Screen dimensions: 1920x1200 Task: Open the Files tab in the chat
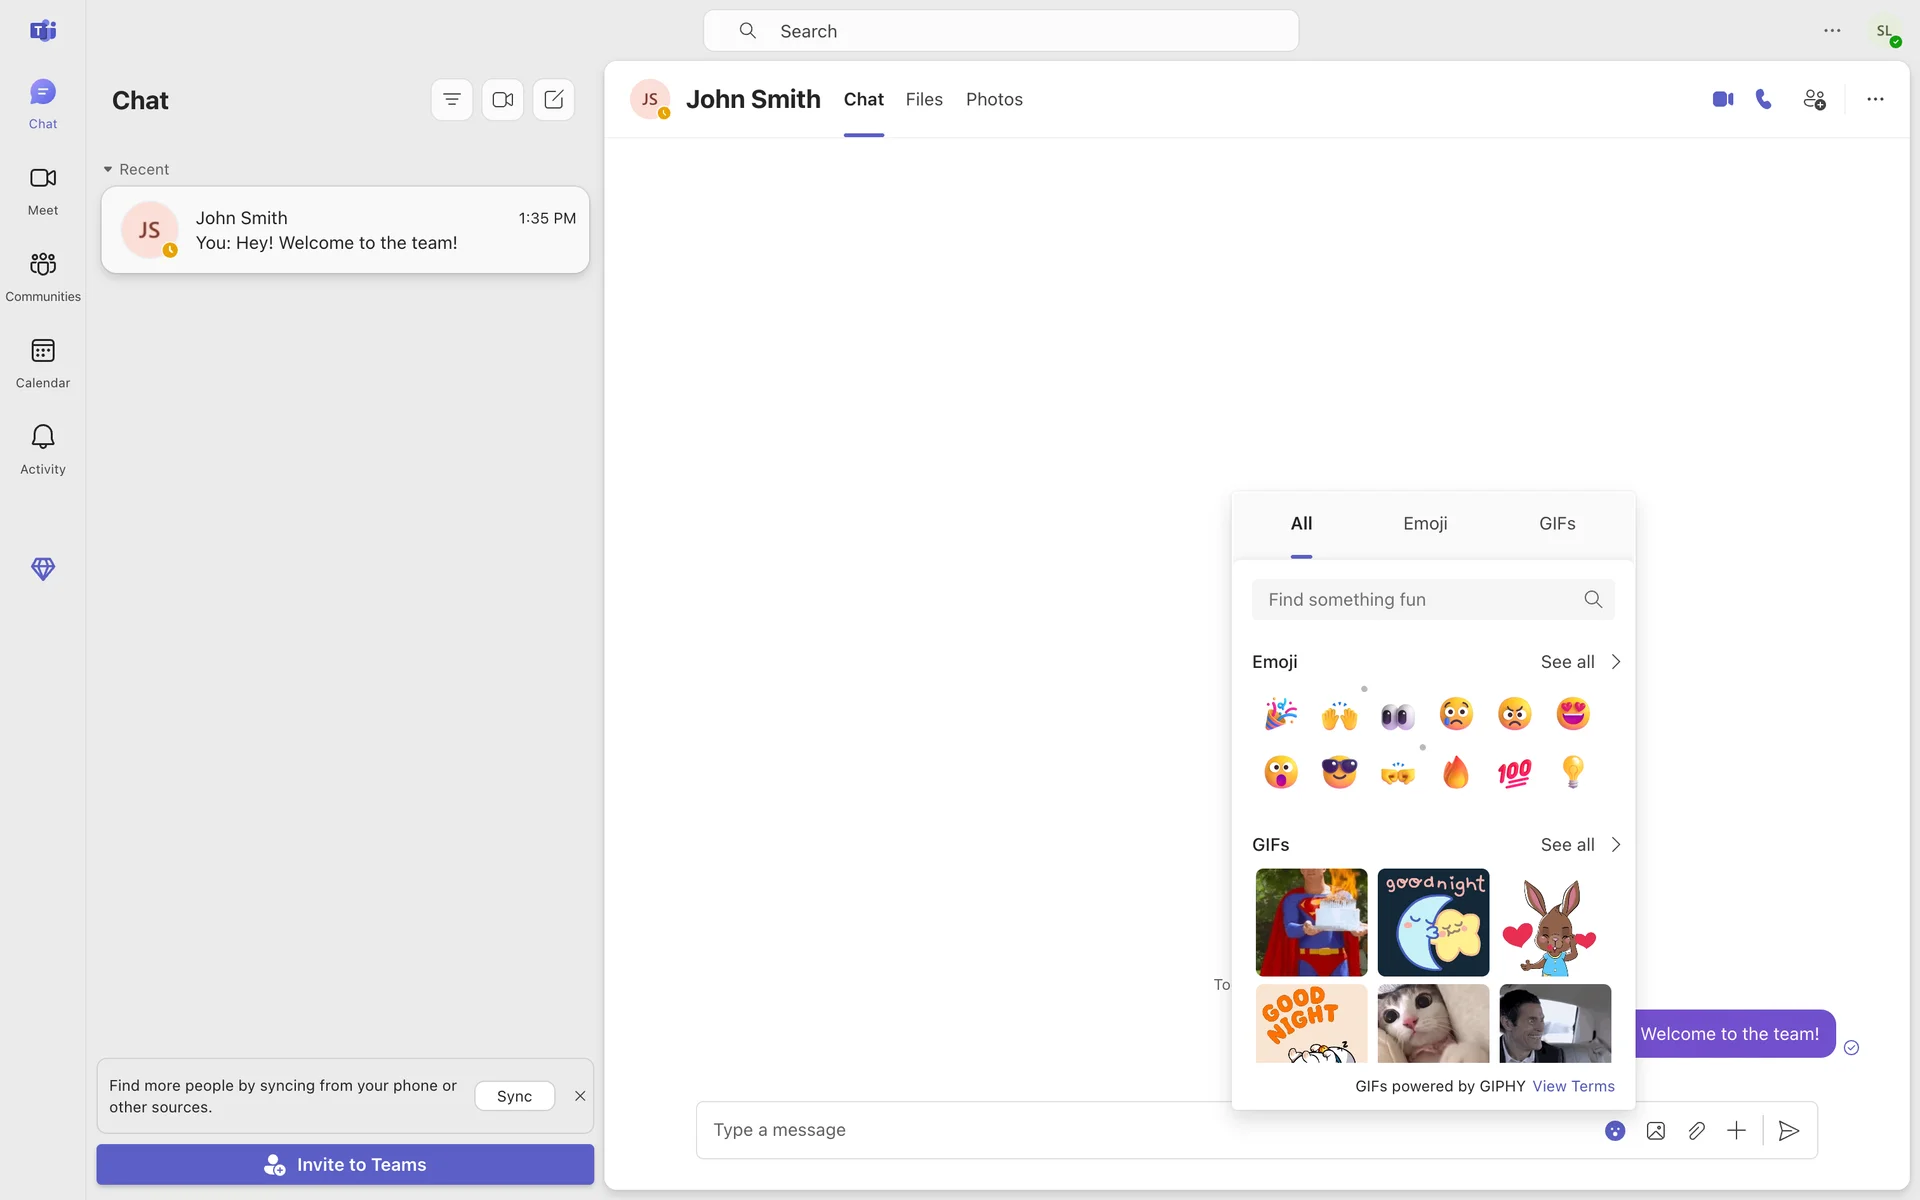point(924,99)
